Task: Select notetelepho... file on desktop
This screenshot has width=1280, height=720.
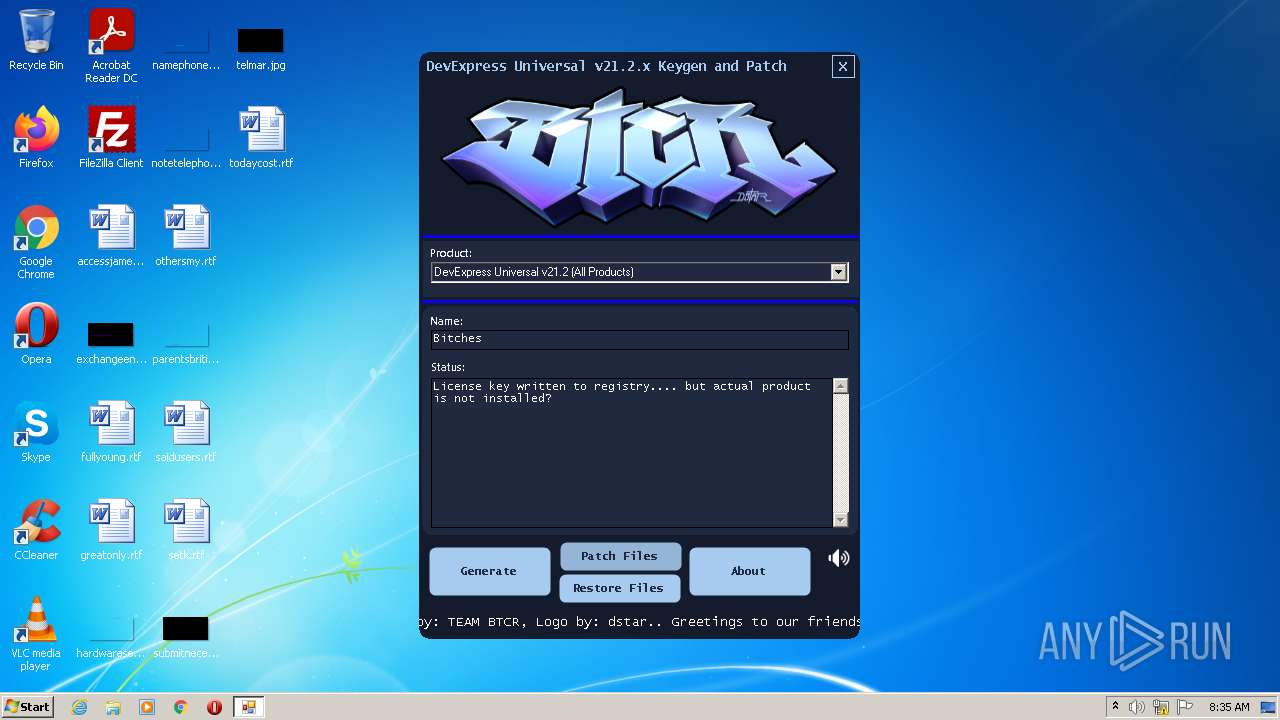Action: [x=186, y=145]
